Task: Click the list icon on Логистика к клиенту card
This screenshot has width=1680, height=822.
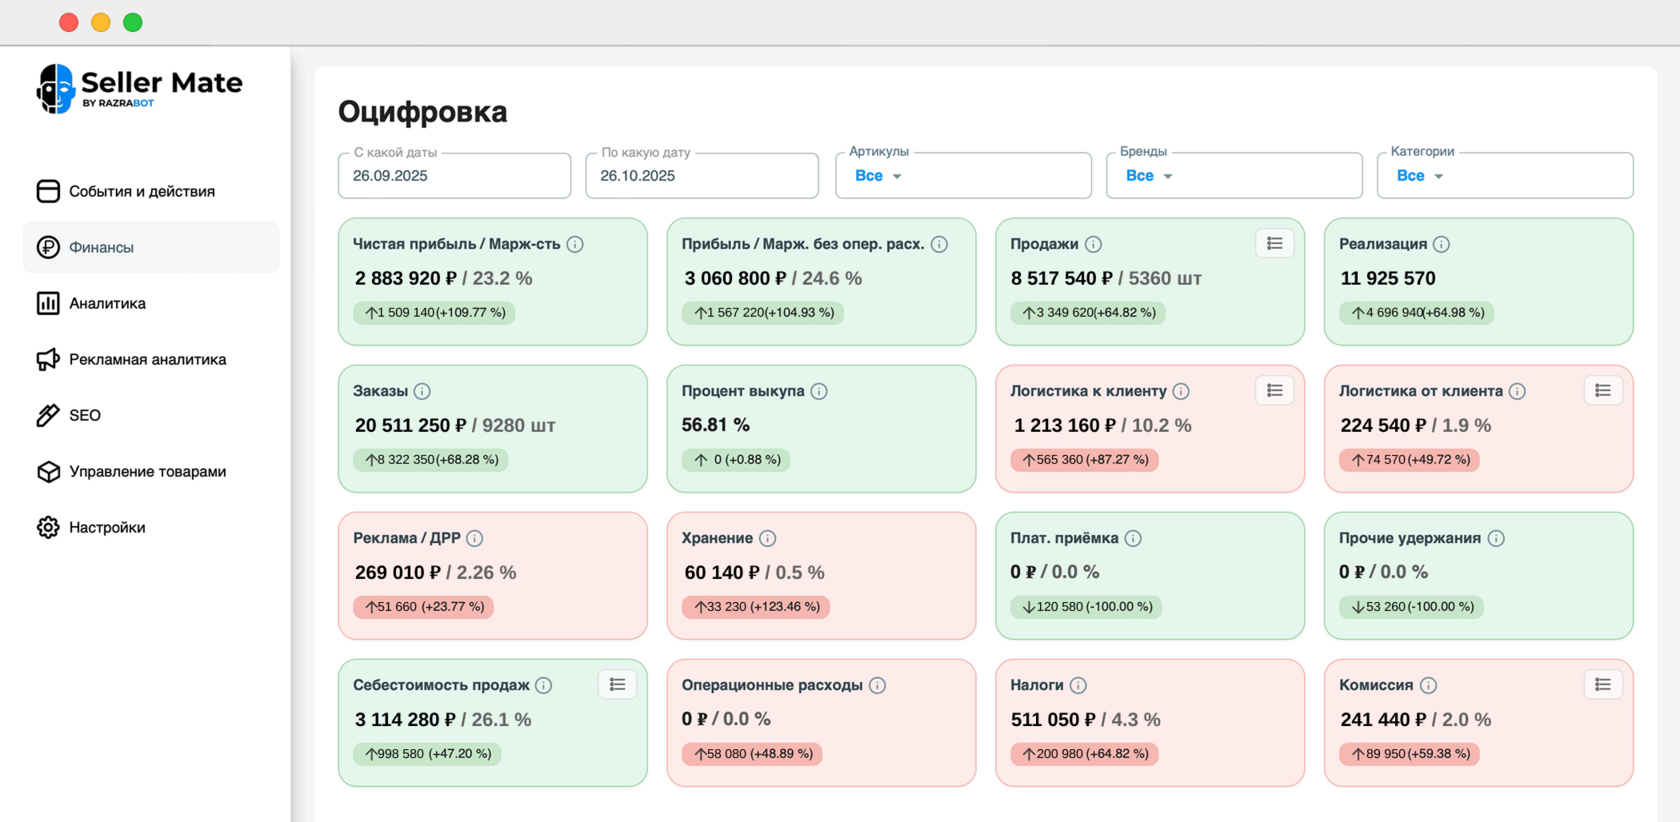Action: point(1274,390)
